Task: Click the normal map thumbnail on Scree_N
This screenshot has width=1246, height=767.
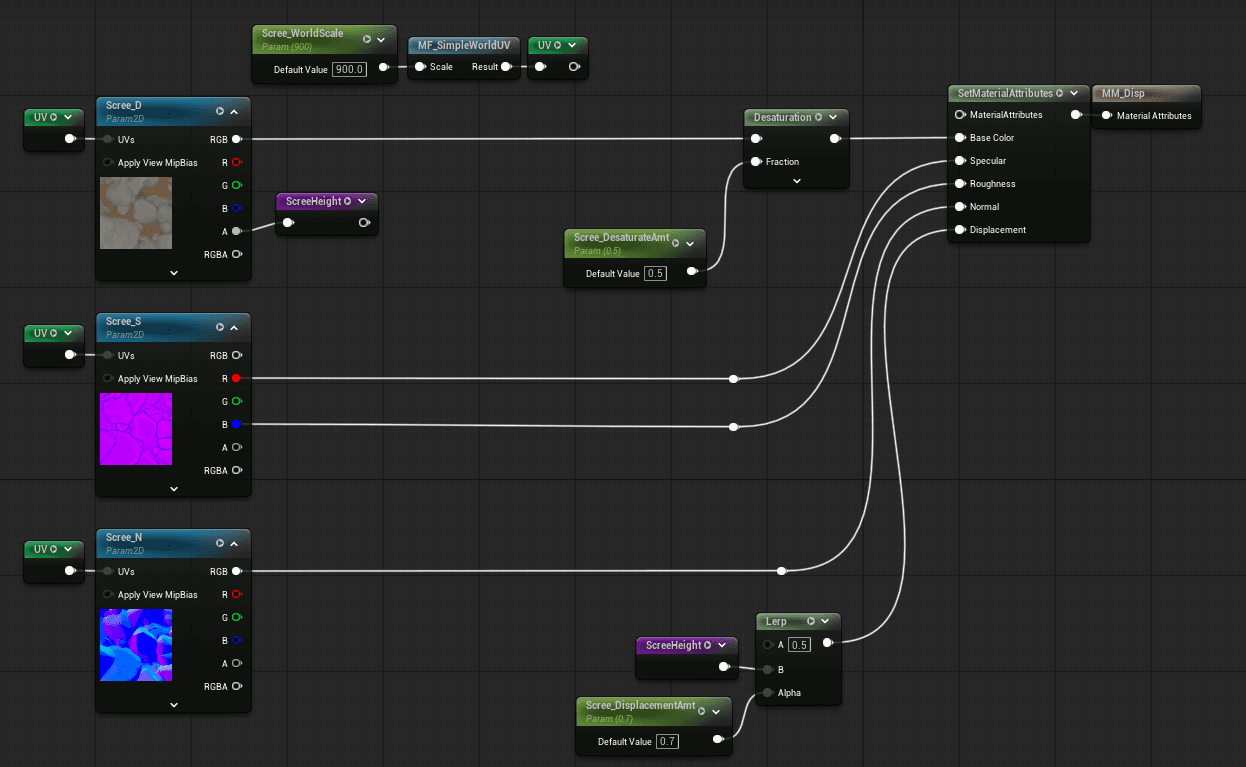Action: pyautogui.click(x=135, y=645)
